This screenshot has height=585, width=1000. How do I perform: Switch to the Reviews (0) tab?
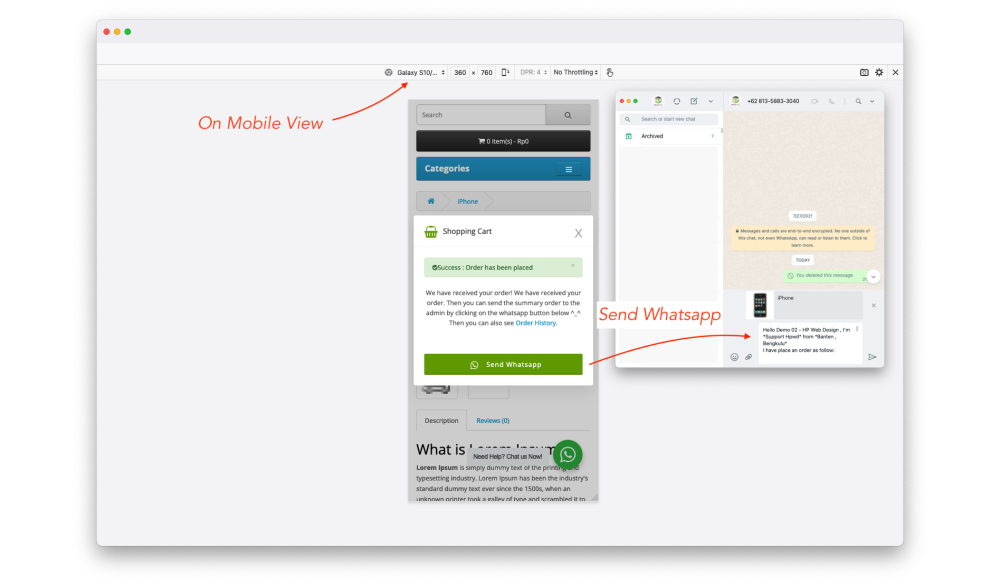(x=492, y=421)
